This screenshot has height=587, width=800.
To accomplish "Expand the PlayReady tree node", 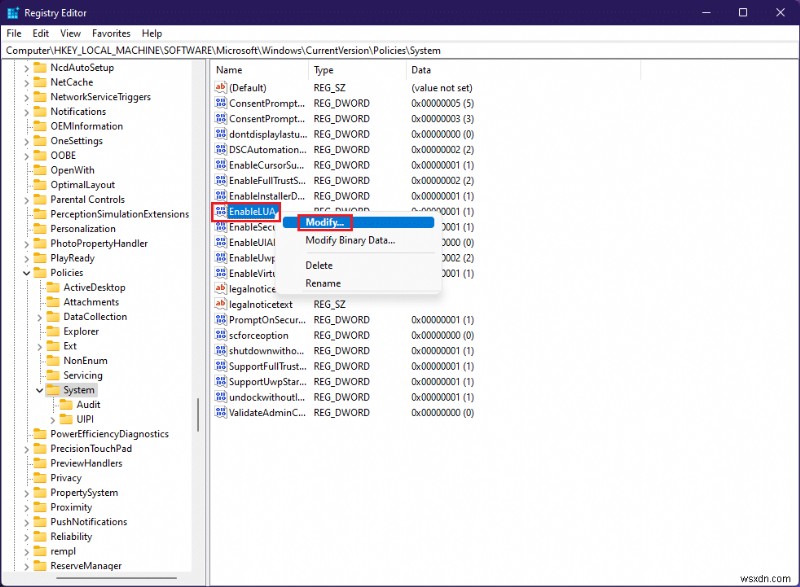I will 27,259.
